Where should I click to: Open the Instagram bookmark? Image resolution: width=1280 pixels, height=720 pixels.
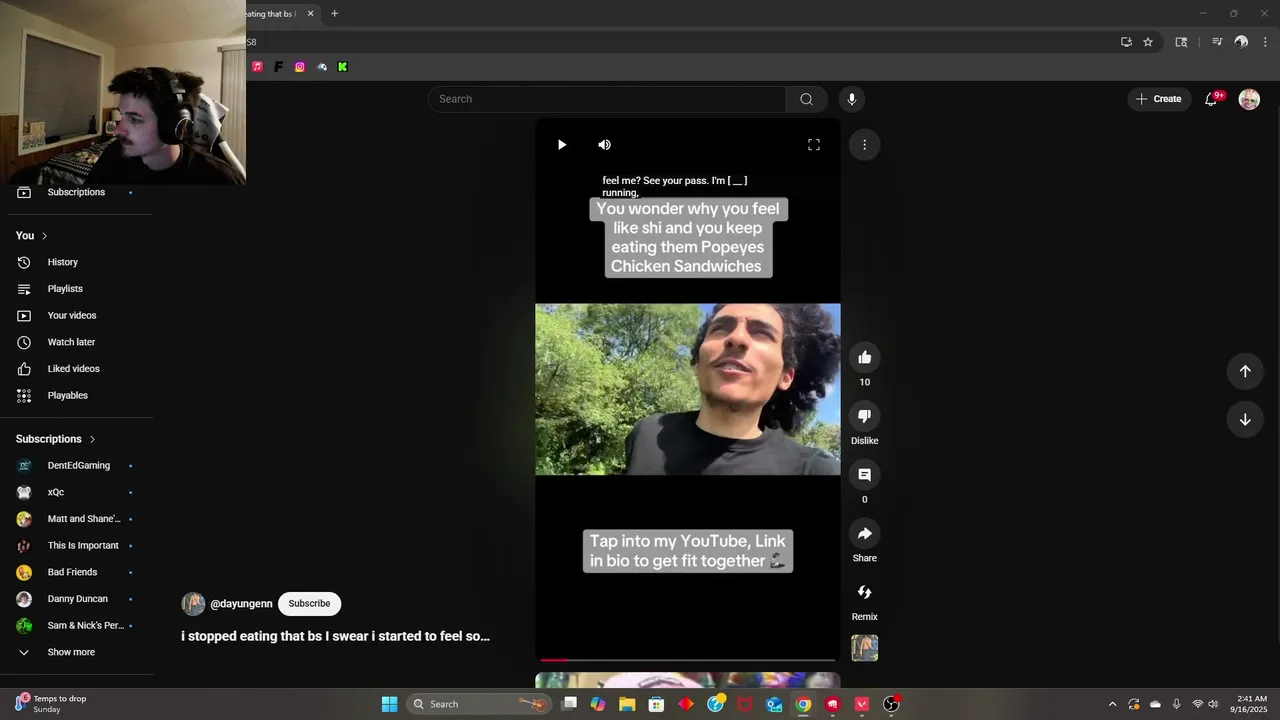(x=300, y=67)
